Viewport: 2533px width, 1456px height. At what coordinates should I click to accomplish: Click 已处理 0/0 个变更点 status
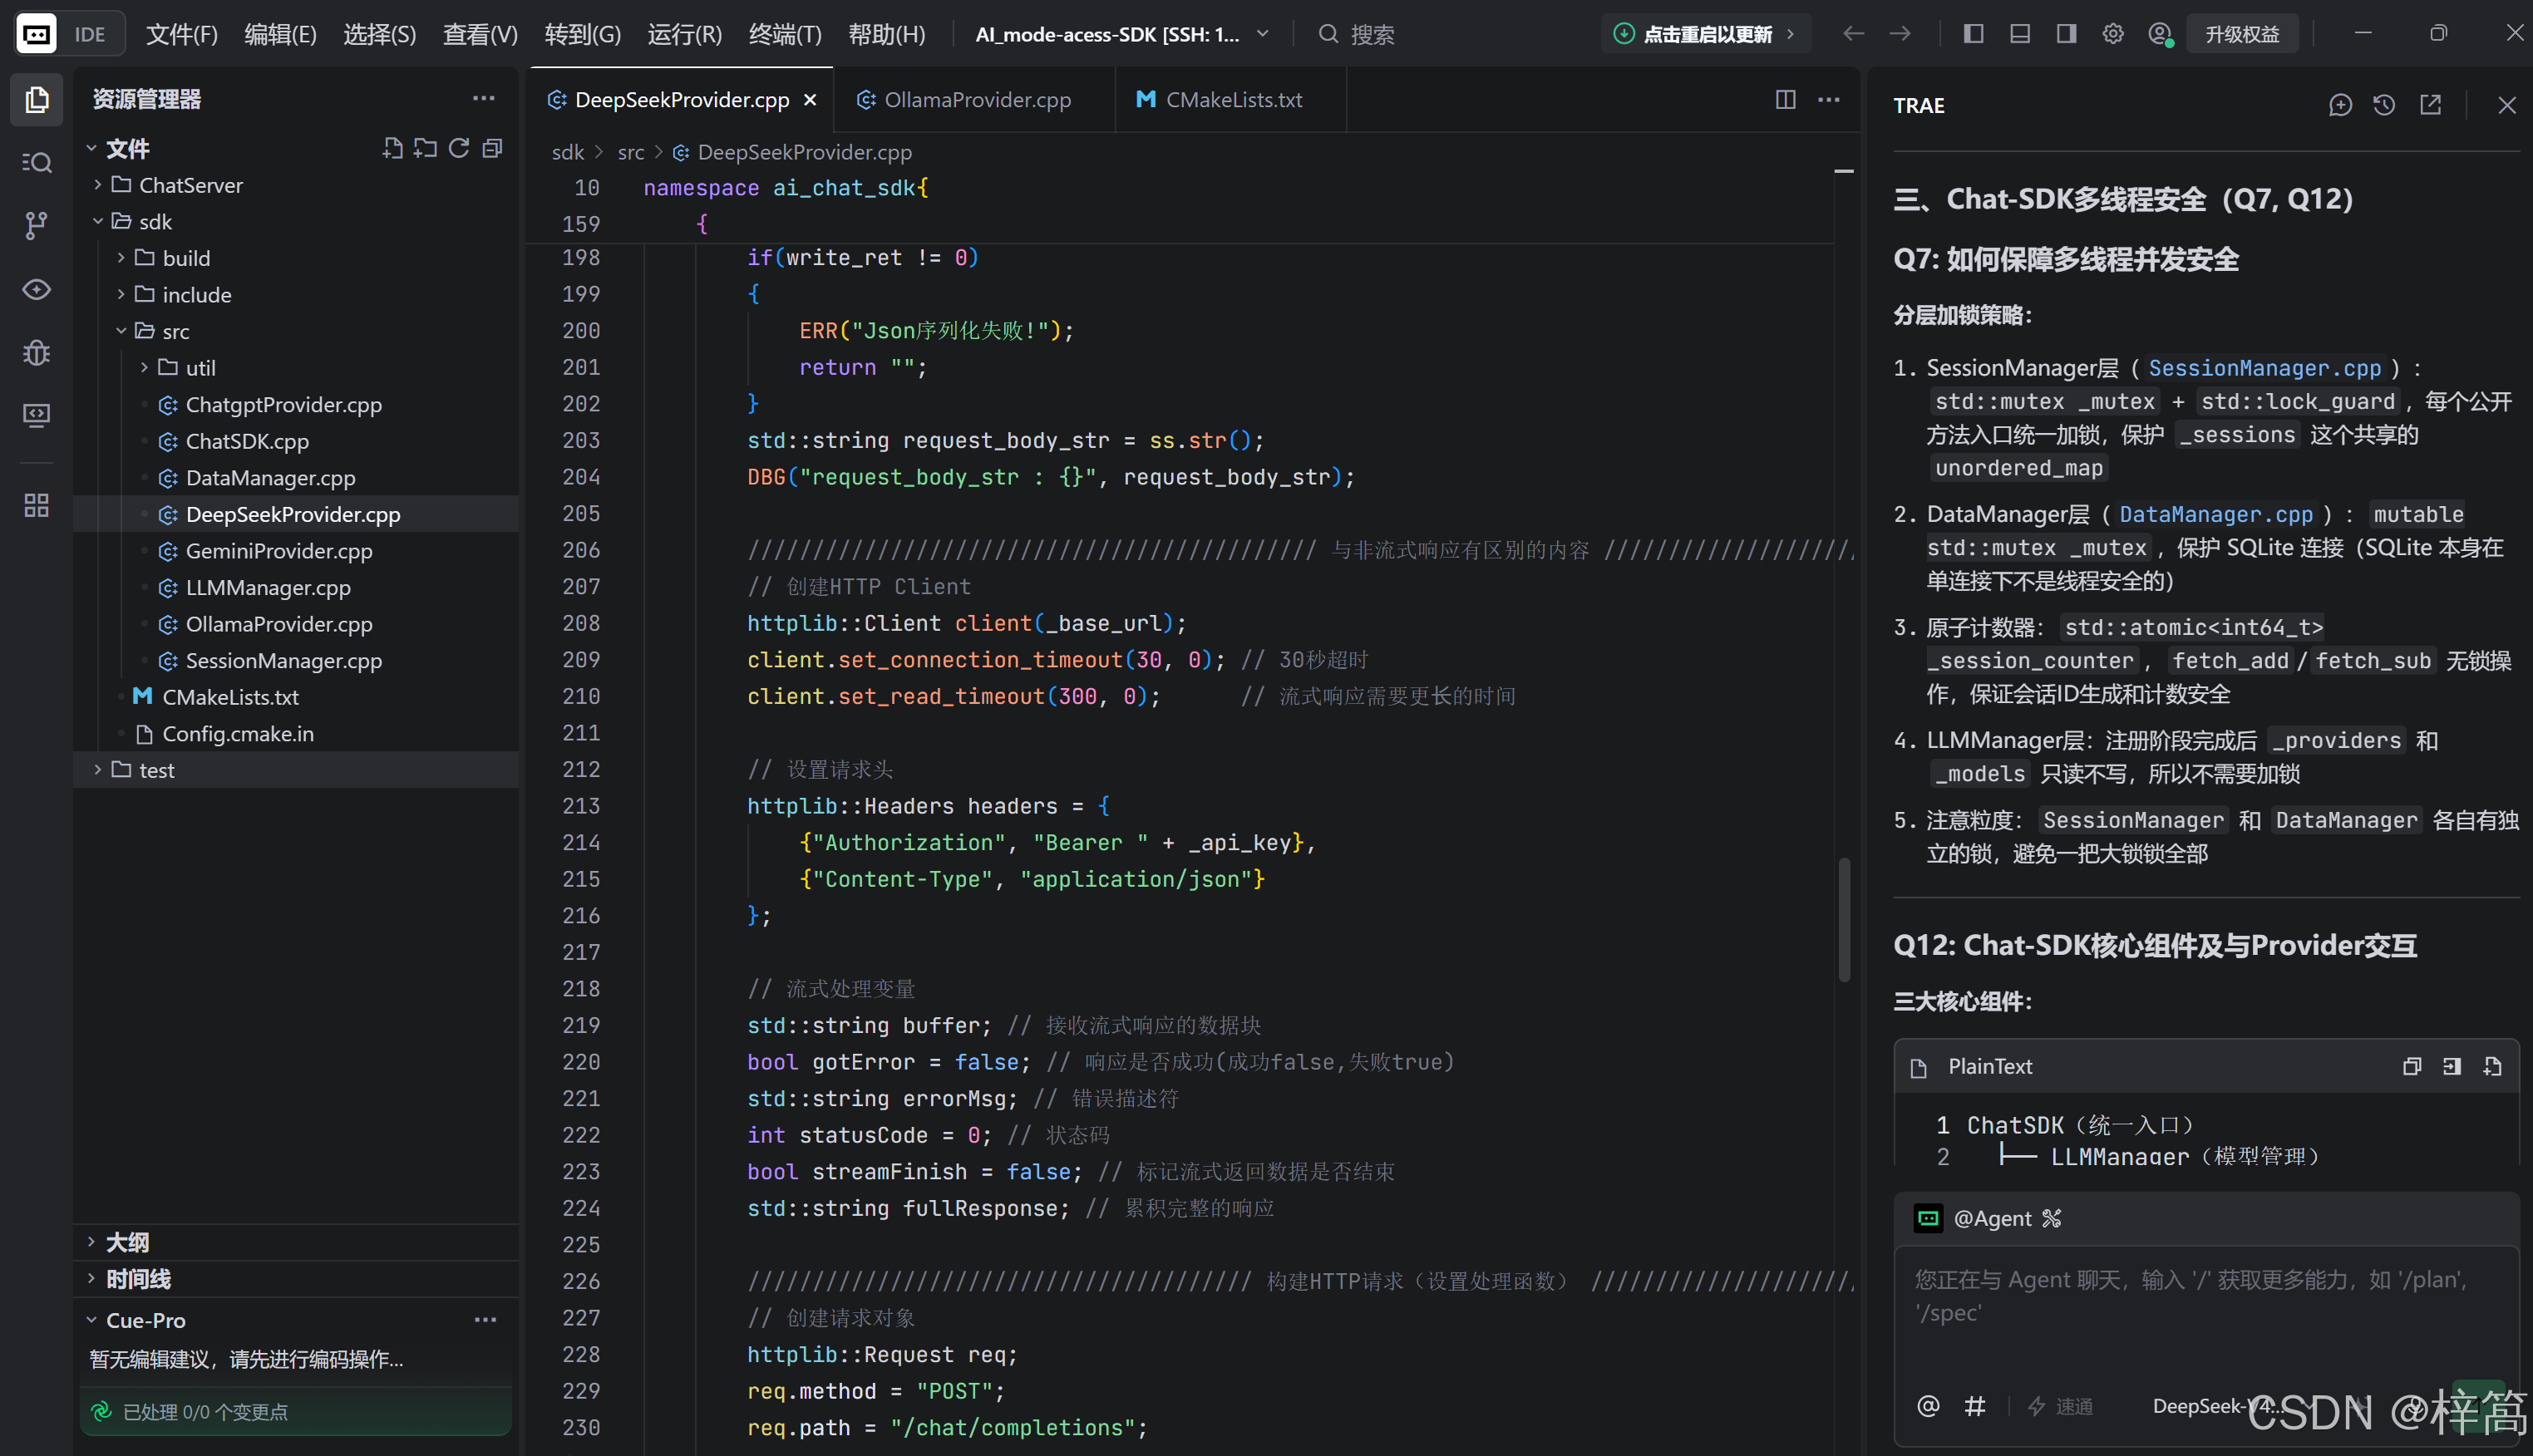(296, 1412)
